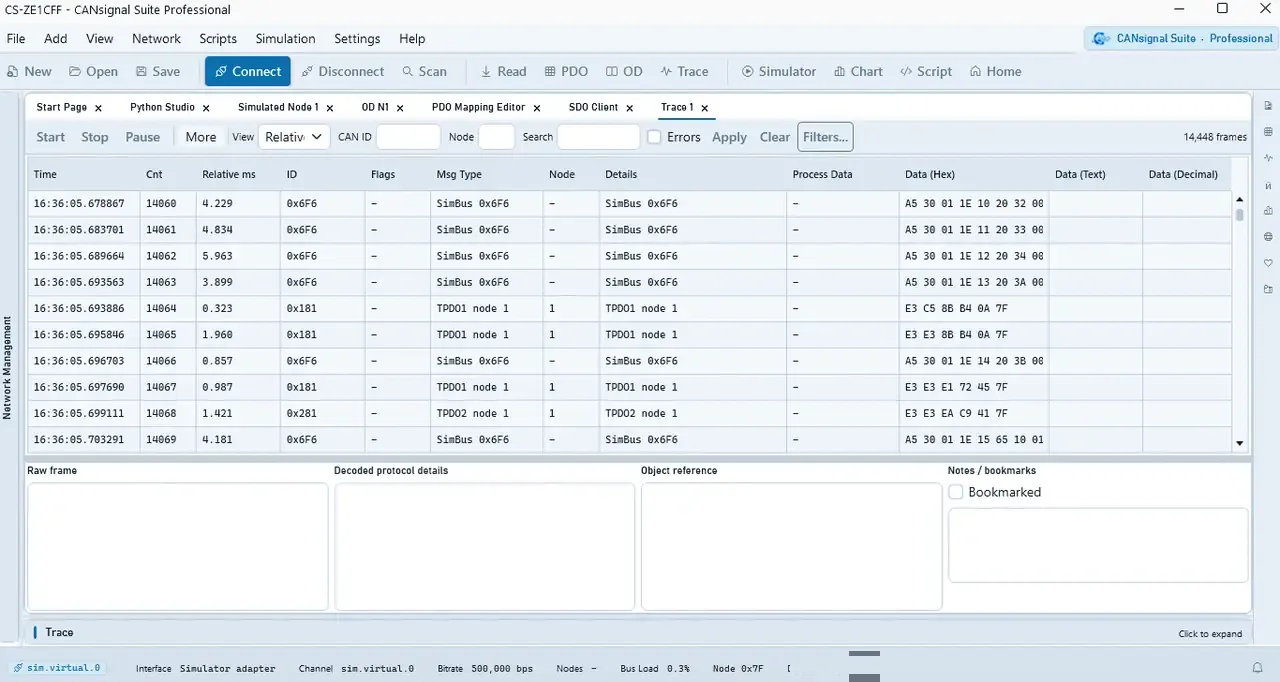The image size is (1280, 682).
Task: Click the trace table vertical scrollbar thumb
Action: [x=1240, y=214]
